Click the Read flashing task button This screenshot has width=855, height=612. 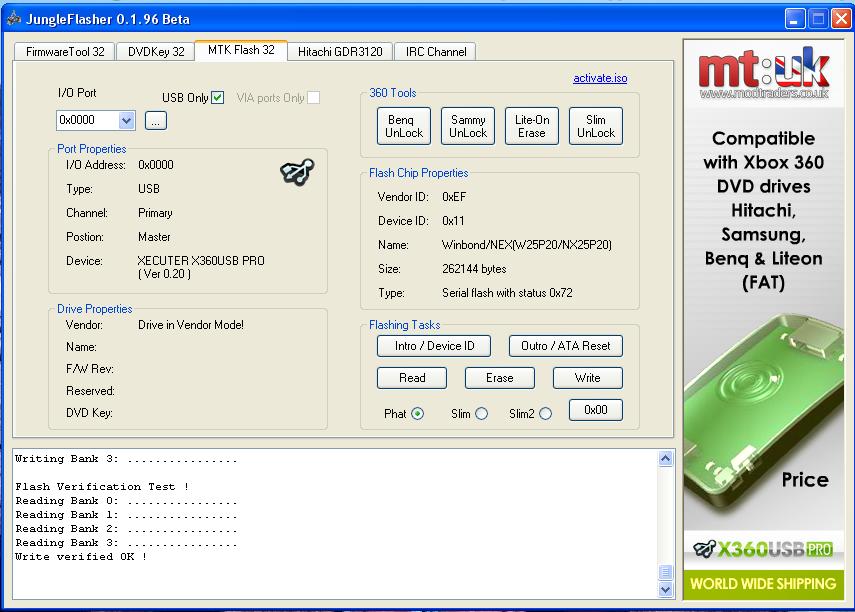pos(412,378)
